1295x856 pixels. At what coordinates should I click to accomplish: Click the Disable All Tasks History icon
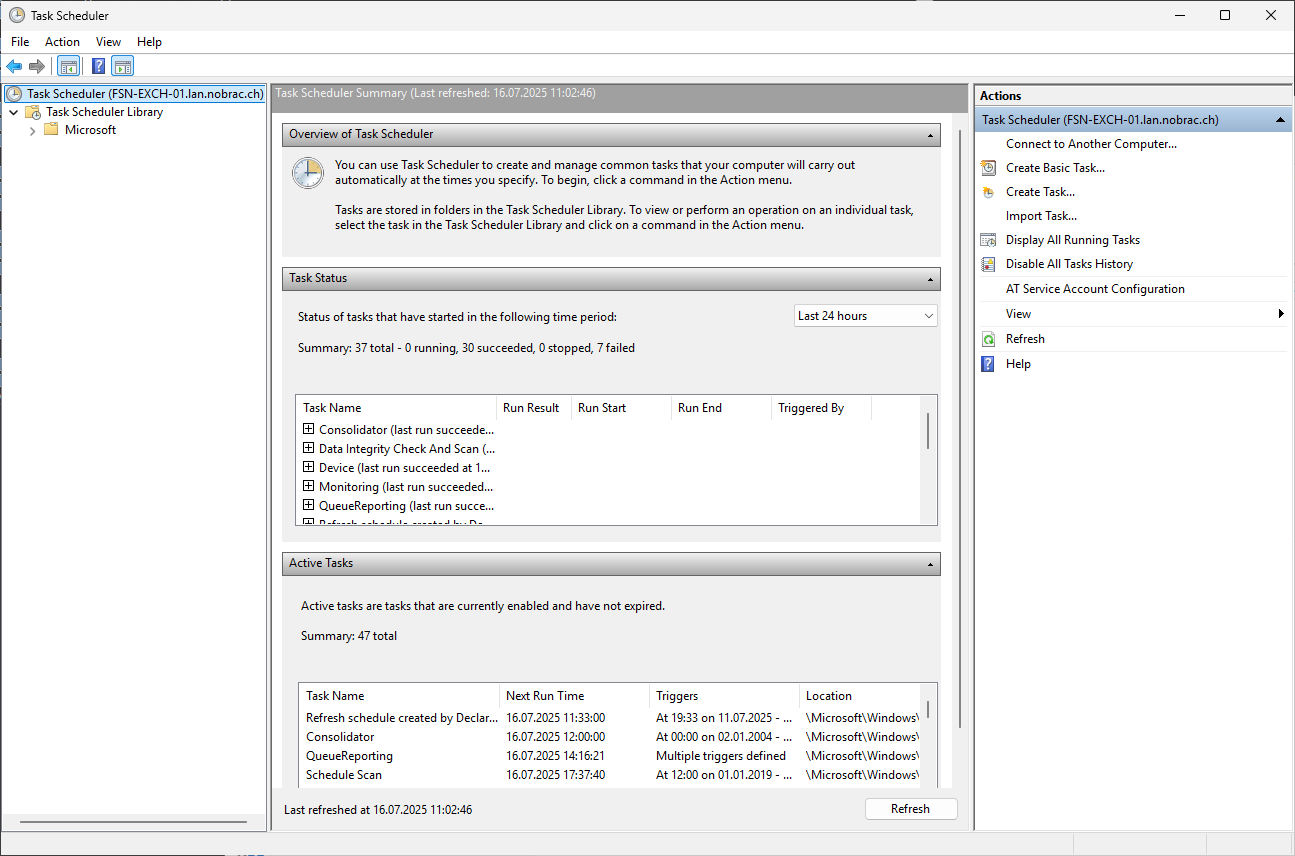pyautogui.click(x=988, y=264)
